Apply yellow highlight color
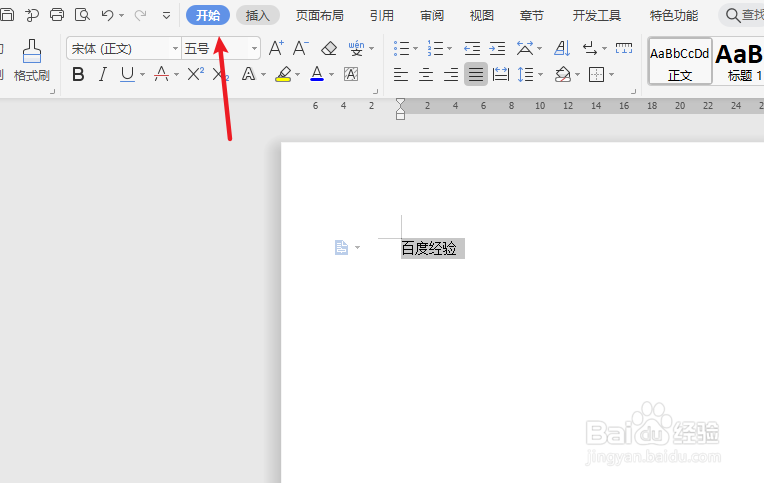This screenshot has height=483, width=764. point(283,74)
